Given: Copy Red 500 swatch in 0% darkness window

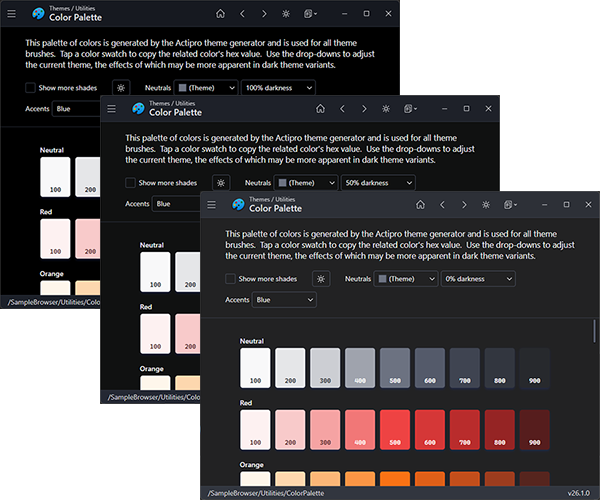Looking at the screenshot, I should (396, 429).
